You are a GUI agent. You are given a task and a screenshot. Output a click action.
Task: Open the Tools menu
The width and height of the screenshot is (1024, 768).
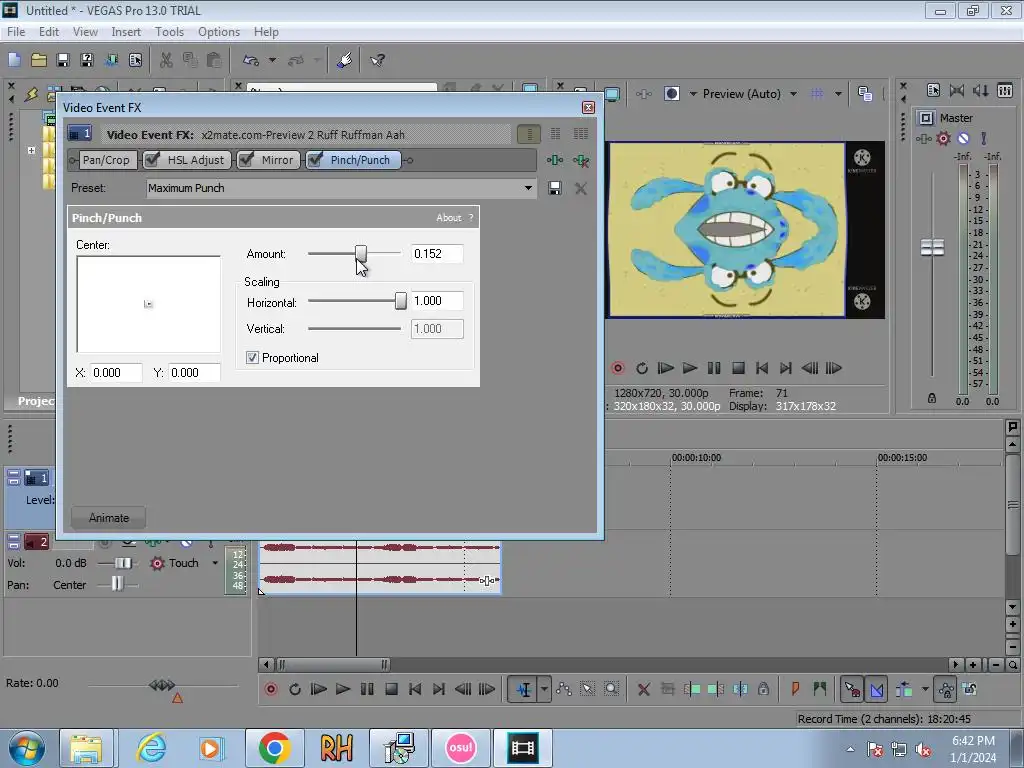click(x=169, y=31)
